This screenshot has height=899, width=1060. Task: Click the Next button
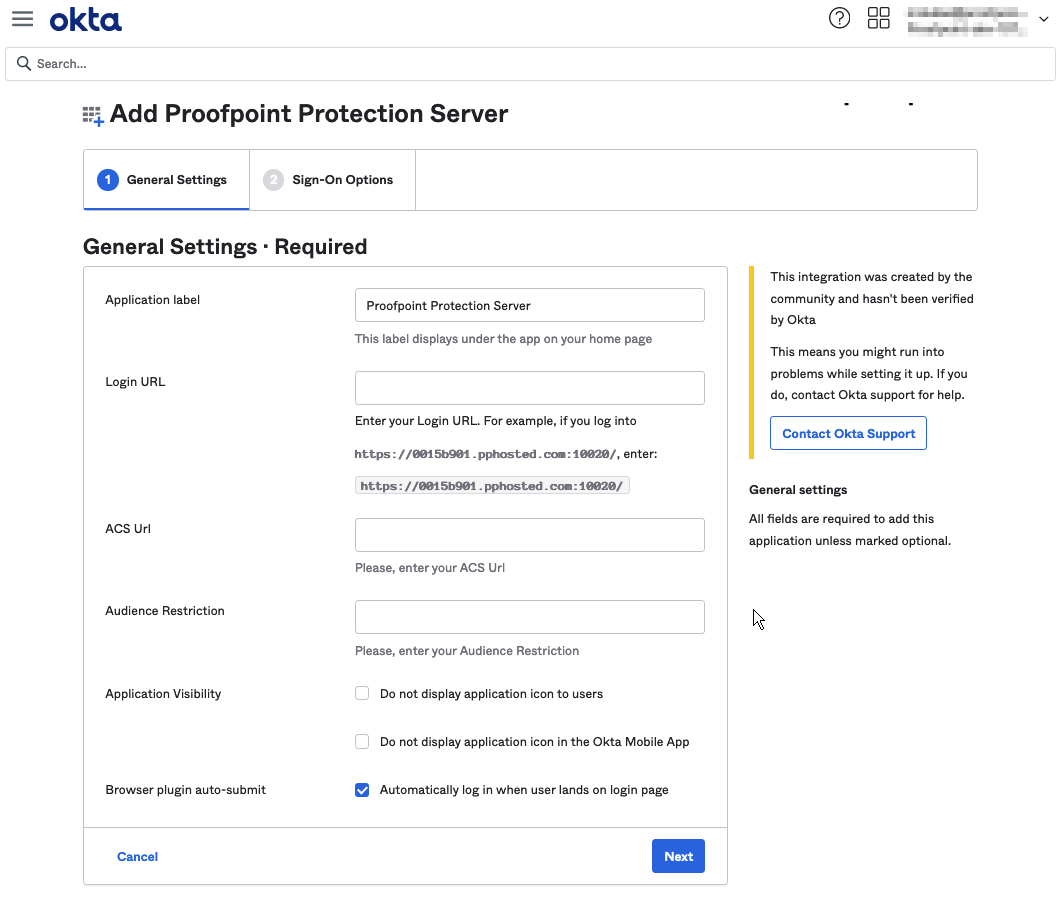(678, 856)
